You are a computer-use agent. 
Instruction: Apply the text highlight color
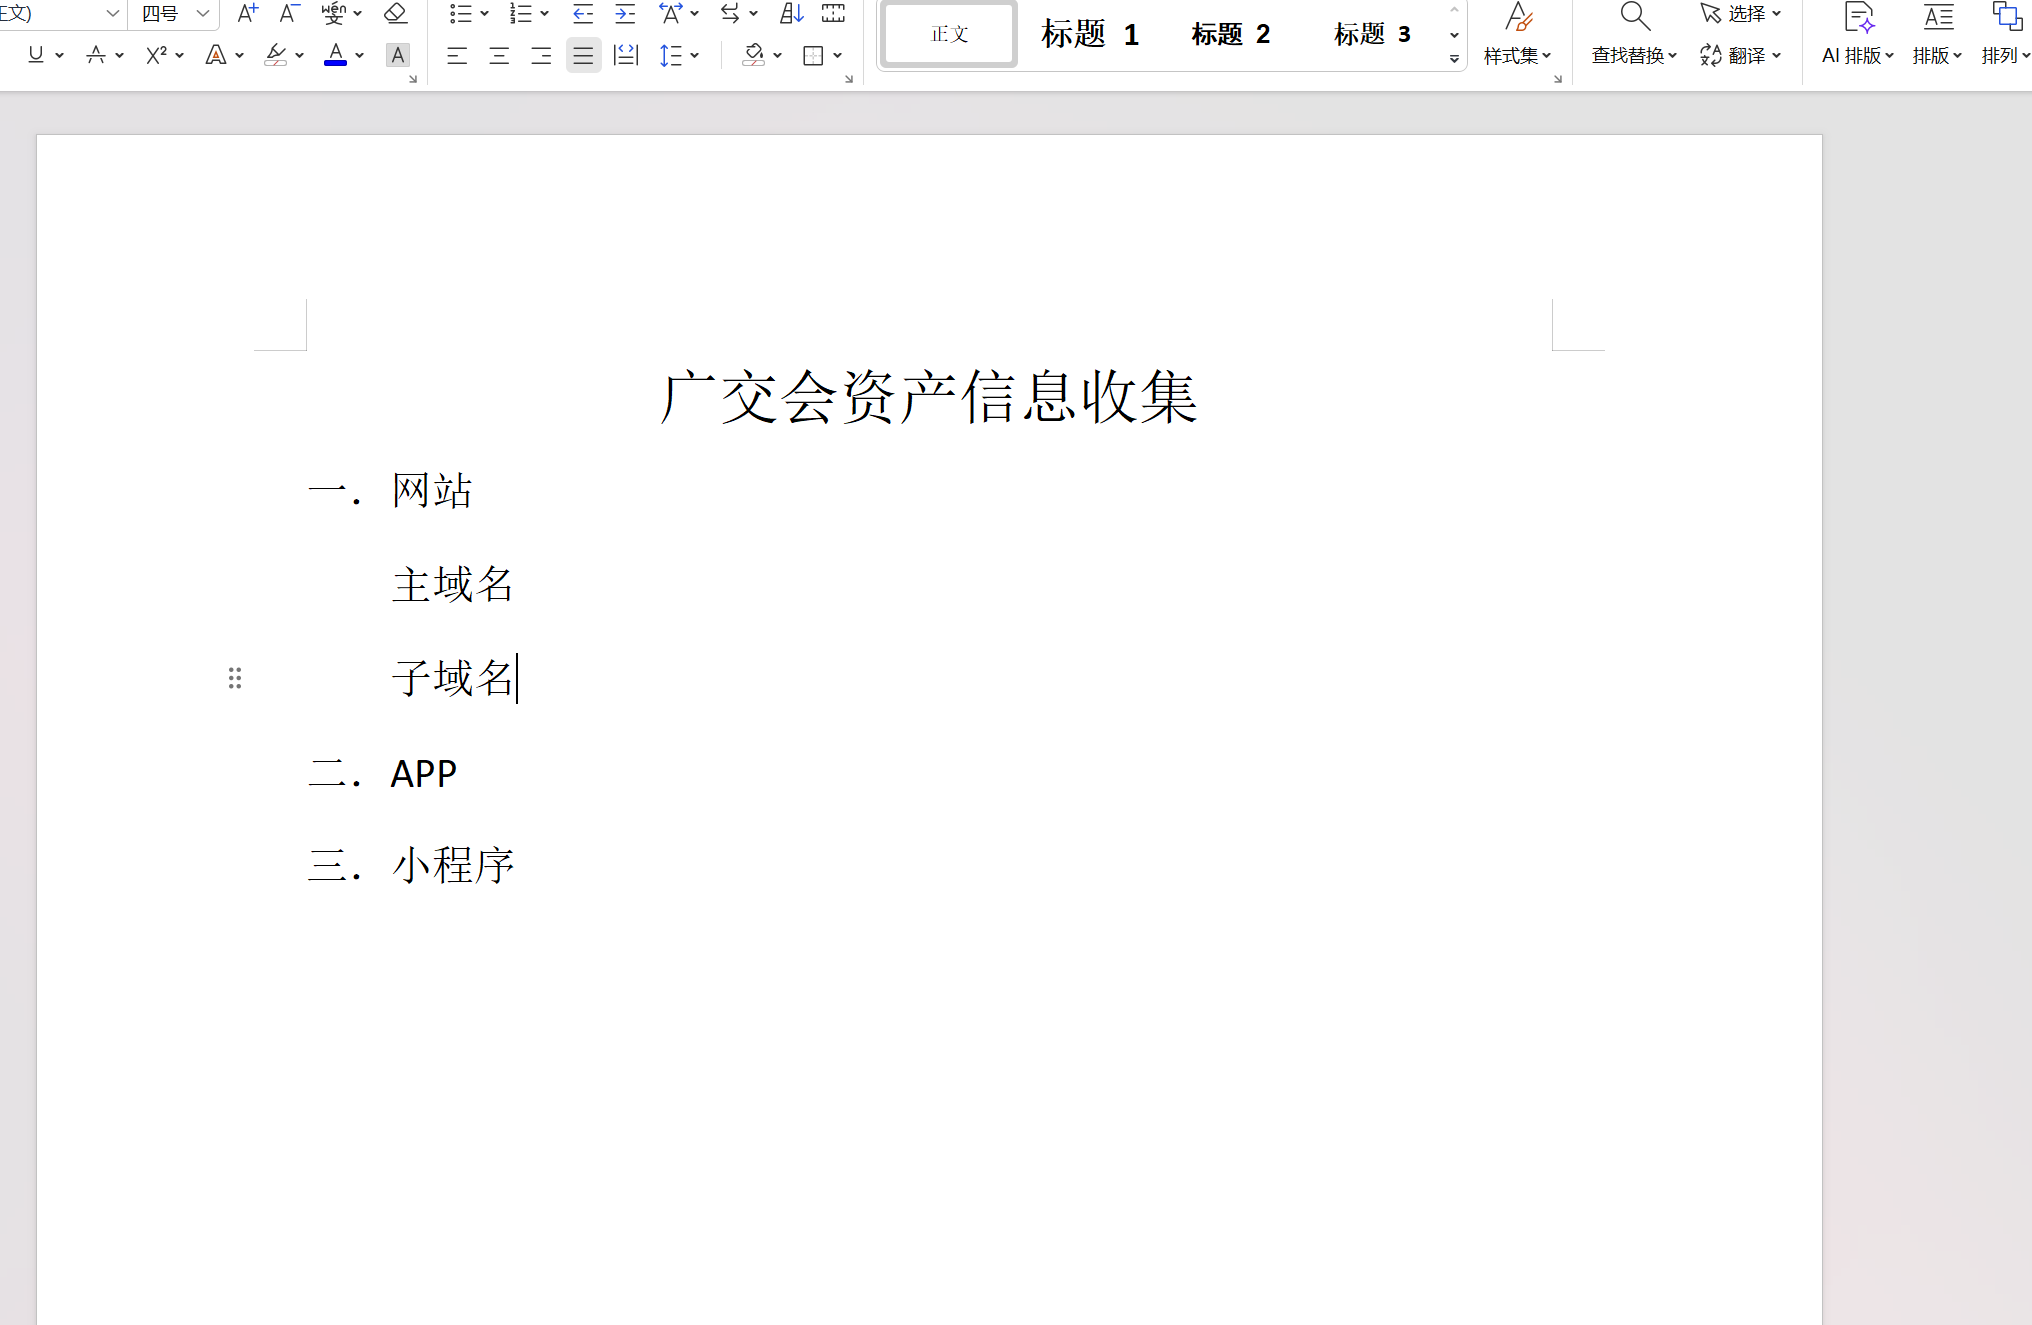(x=275, y=55)
